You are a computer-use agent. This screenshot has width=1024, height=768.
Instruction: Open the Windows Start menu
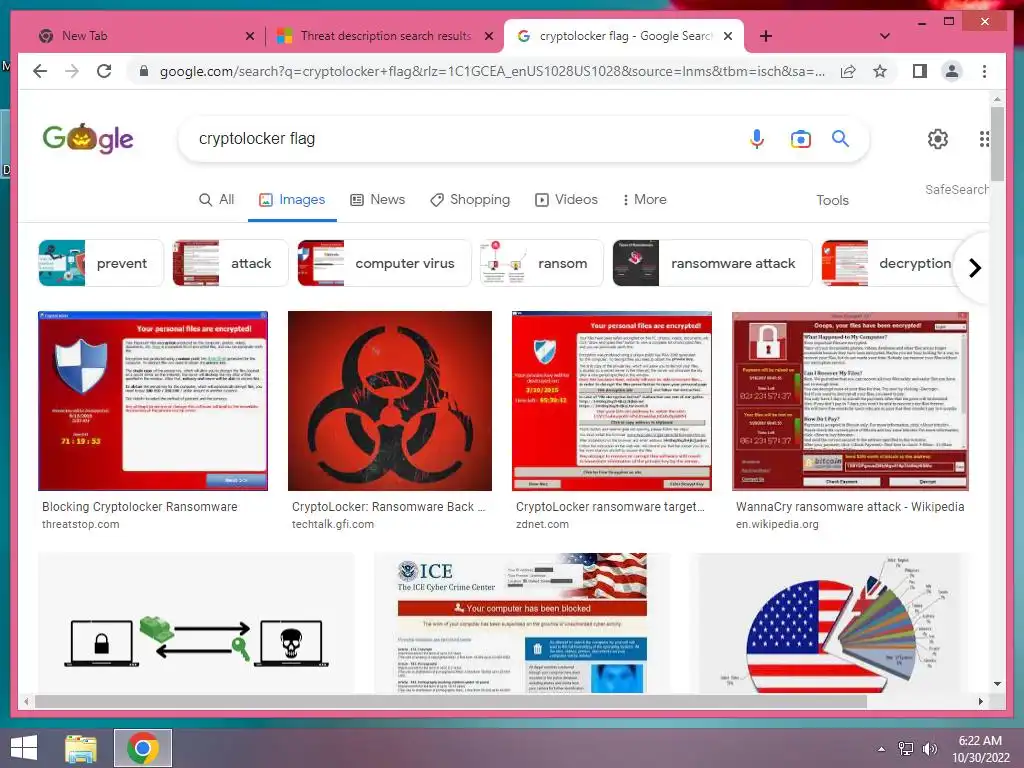click(24, 748)
